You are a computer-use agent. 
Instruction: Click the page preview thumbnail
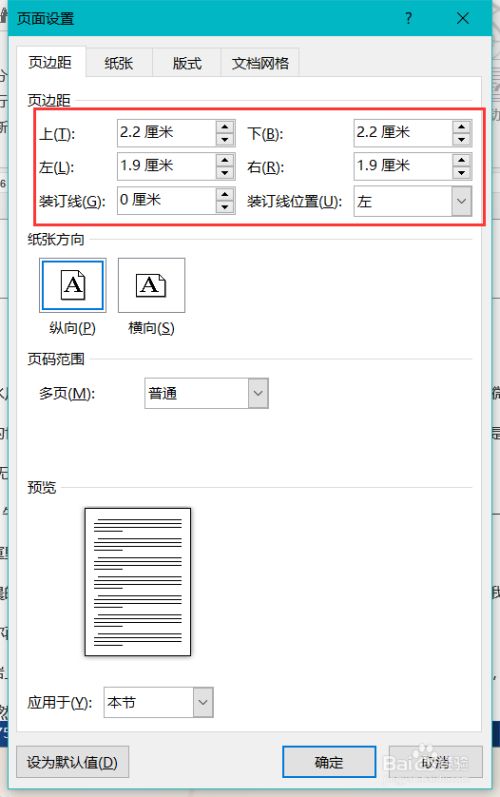pos(138,581)
